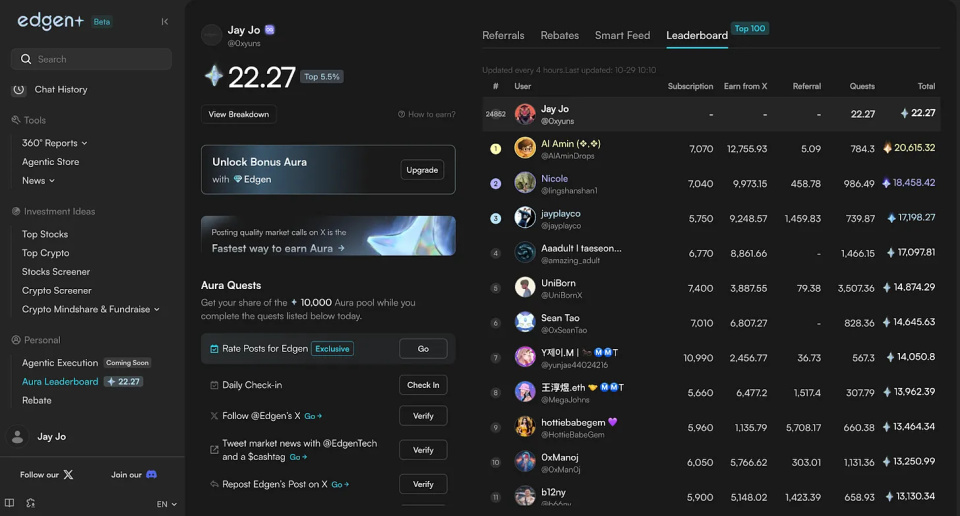The width and height of the screenshot is (960, 516).
Task: Click the badge icon beside Jay Jo name
Action: [269, 29]
